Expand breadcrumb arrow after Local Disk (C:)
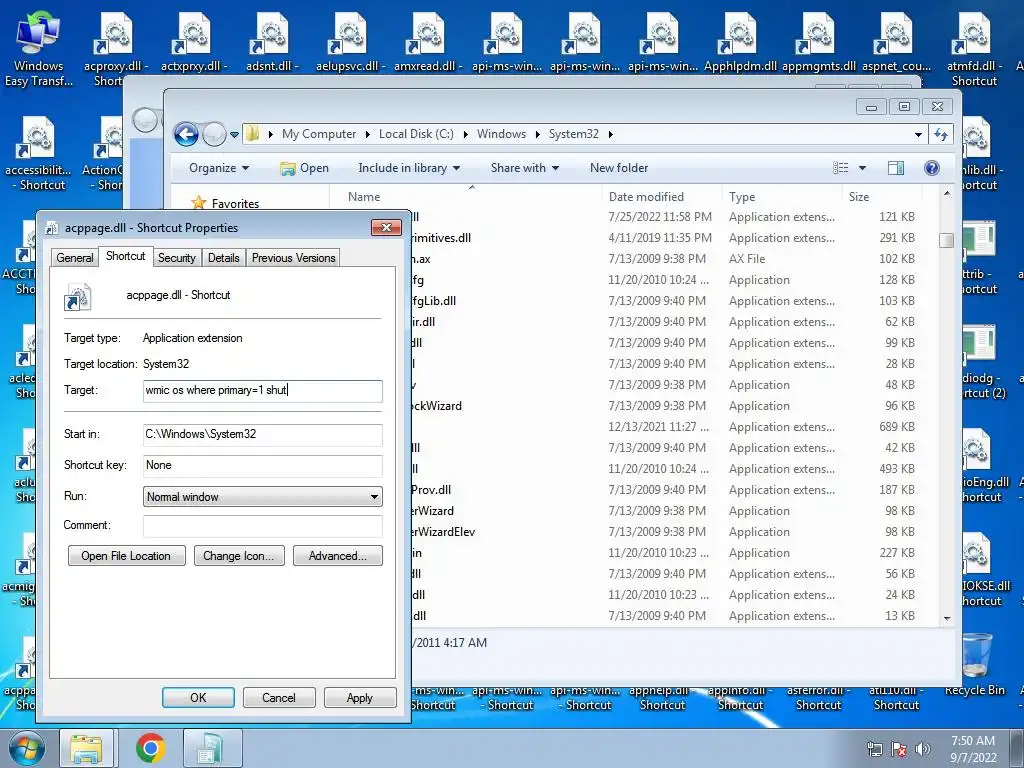The width and height of the screenshot is (1024, 768). point(466,135)
